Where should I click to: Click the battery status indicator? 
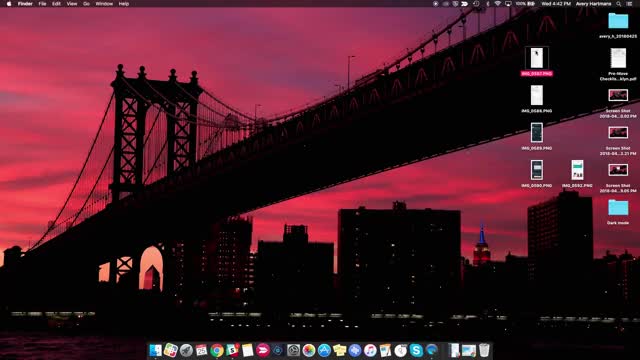pos(525,4)
